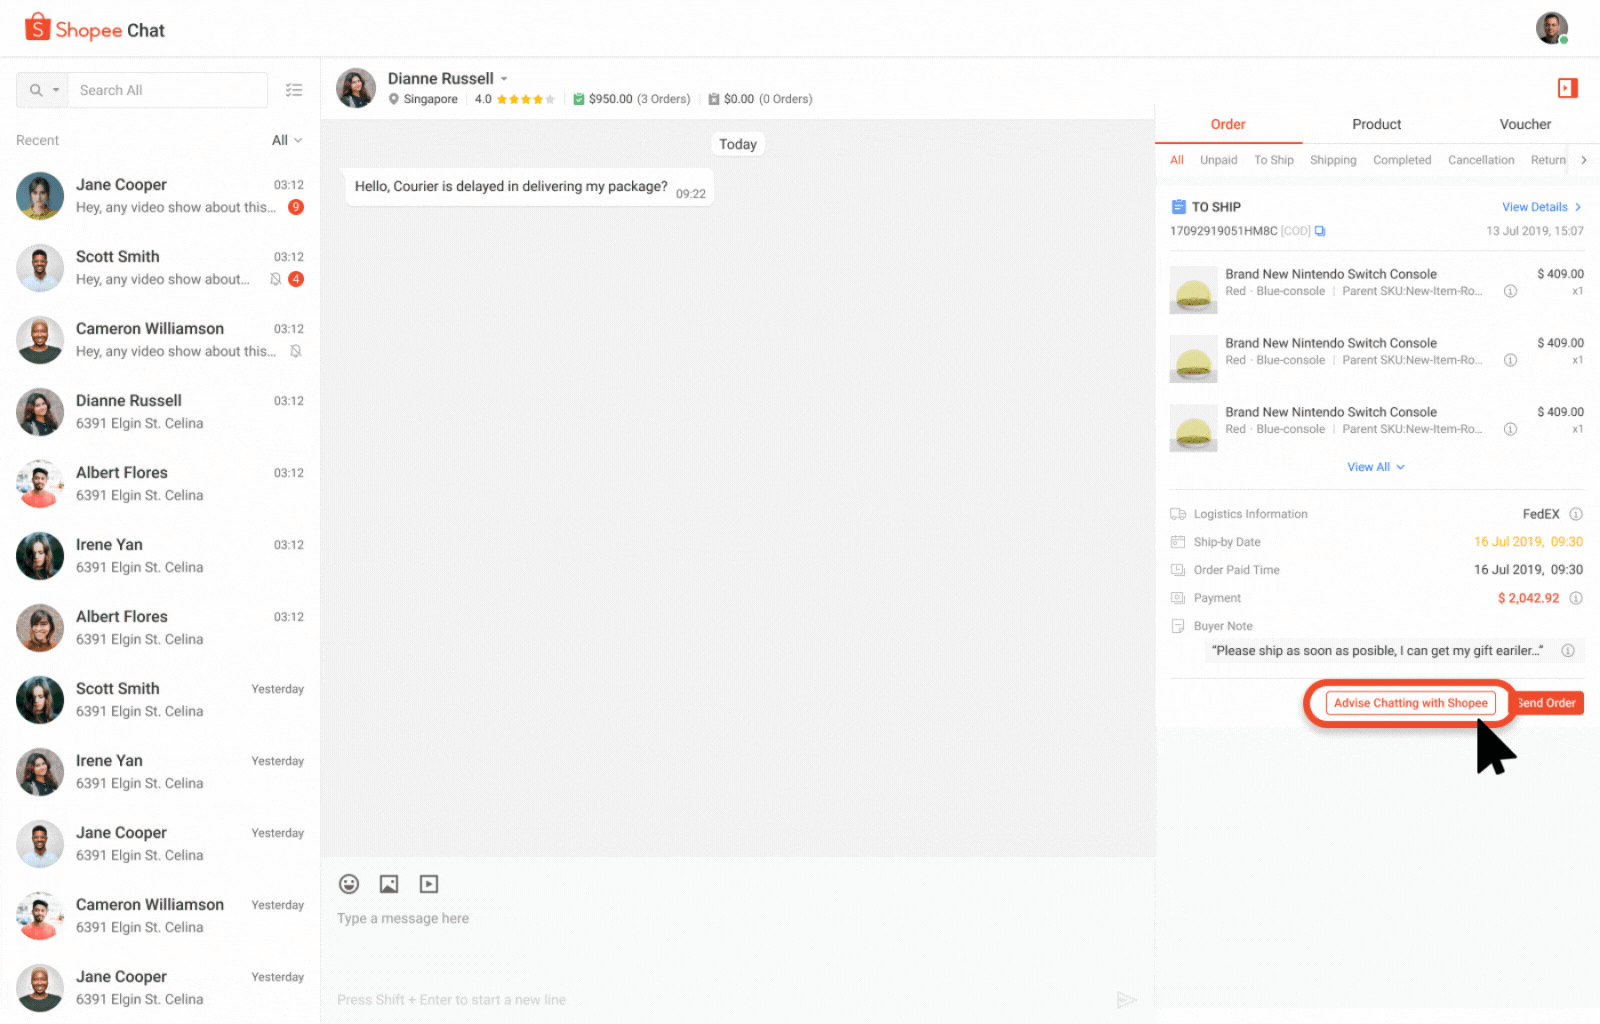Viewport: 1600px width, 1024px height.
Task: Click the Logistics Information info icon
Action: (1577, 513)
